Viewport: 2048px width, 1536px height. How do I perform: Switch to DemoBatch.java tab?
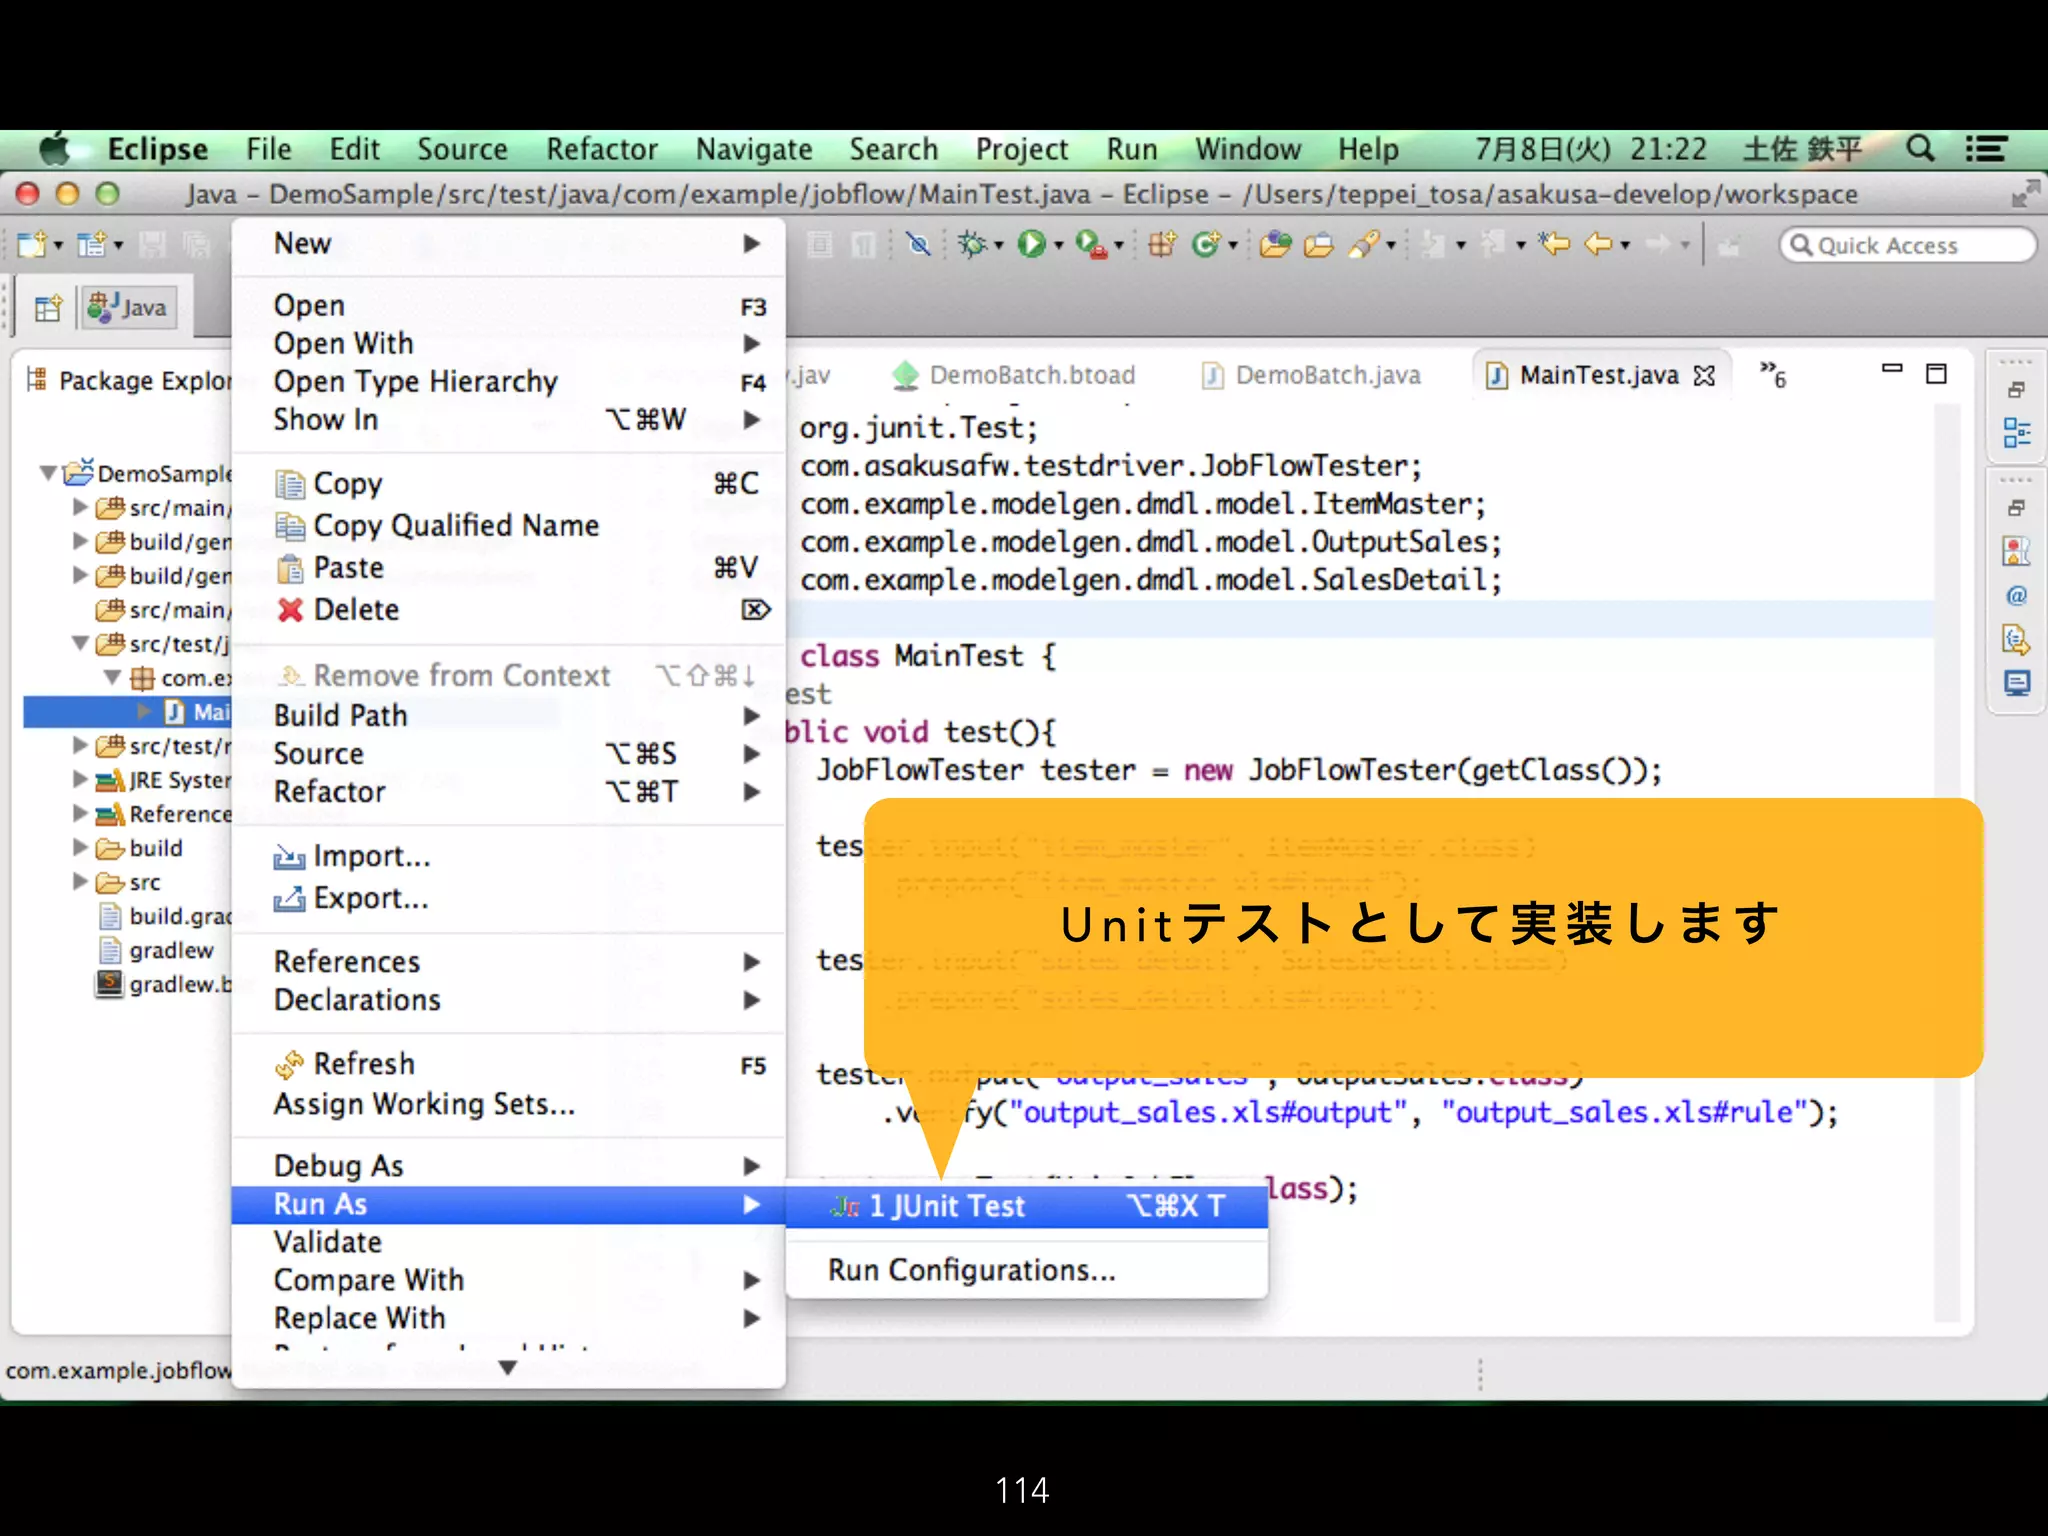pyautogui.click(x=1310, y=375)
